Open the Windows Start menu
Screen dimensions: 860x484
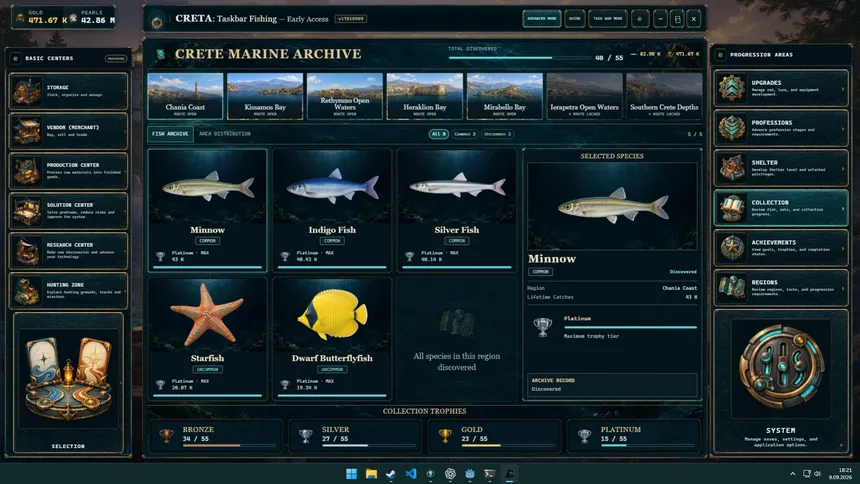click(x=352, y=474)
